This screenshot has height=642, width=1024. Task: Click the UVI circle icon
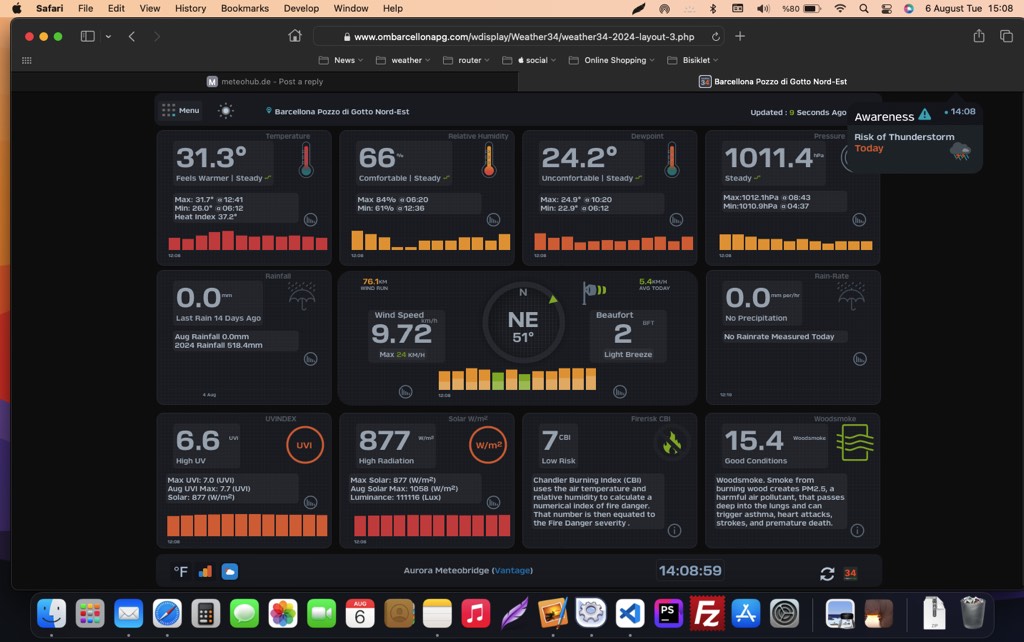pos(305,445)
